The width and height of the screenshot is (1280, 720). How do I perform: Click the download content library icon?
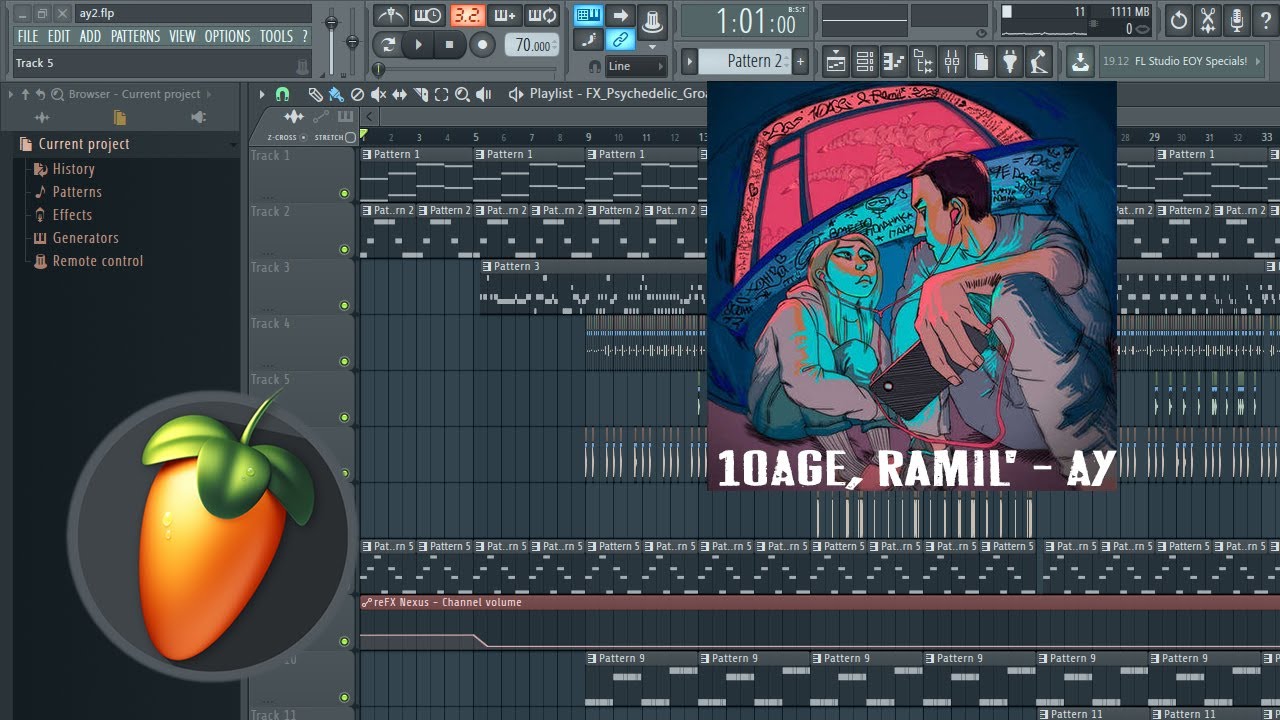[x=1080, y=62]
